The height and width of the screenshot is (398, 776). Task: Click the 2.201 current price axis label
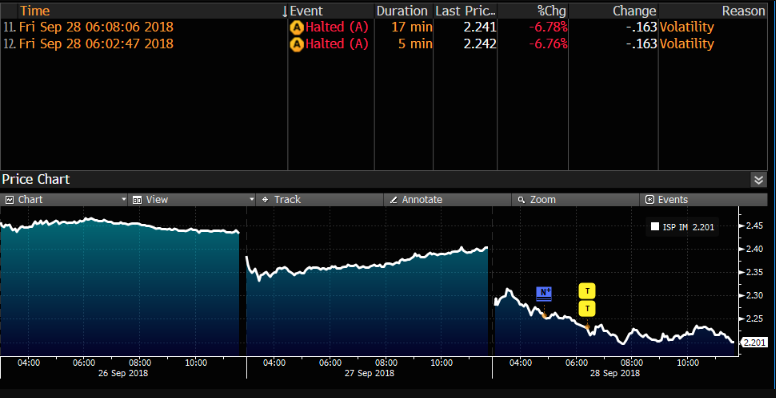[x=754, y=342]
